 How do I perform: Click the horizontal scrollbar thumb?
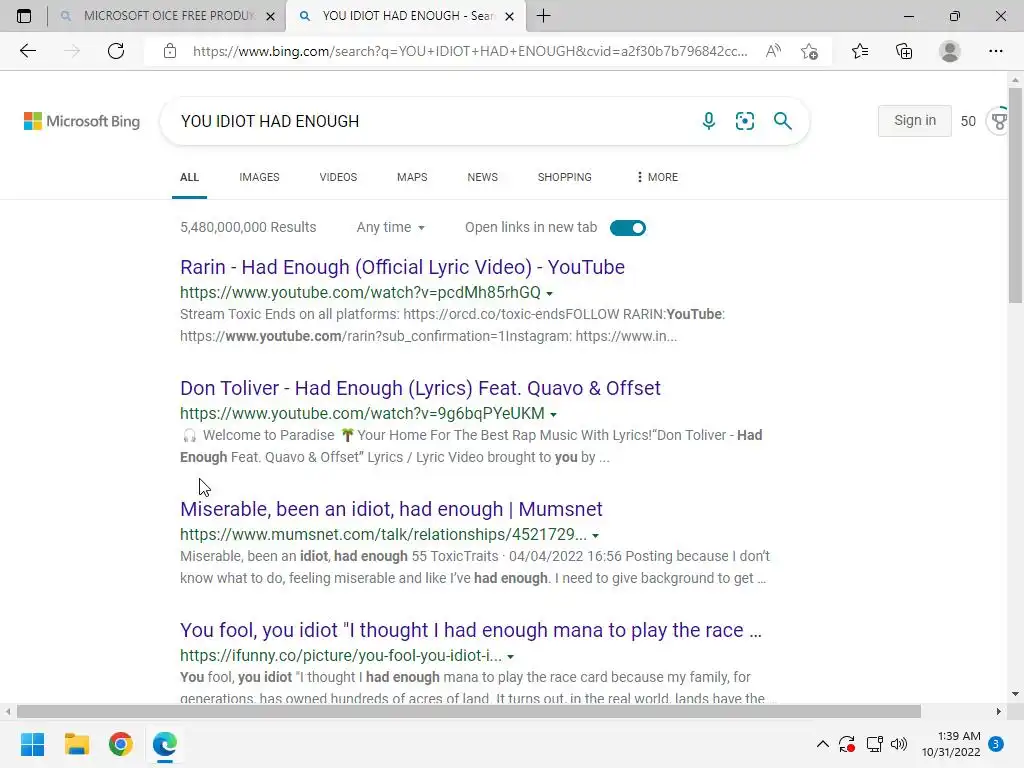[x=468, y=711]
